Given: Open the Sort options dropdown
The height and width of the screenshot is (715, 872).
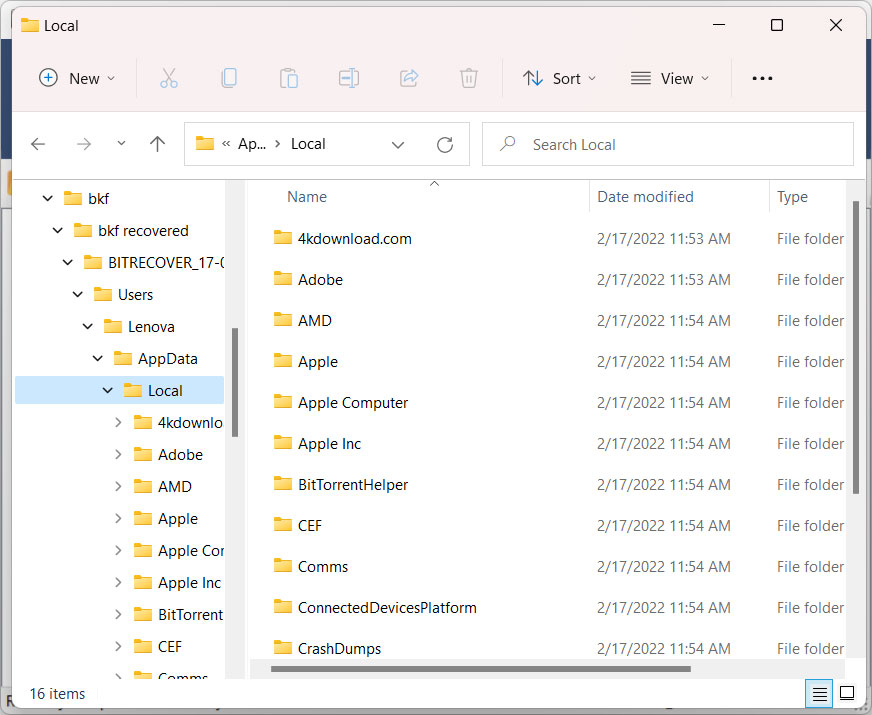Looking at the screenshot, I should pos(559,78).
